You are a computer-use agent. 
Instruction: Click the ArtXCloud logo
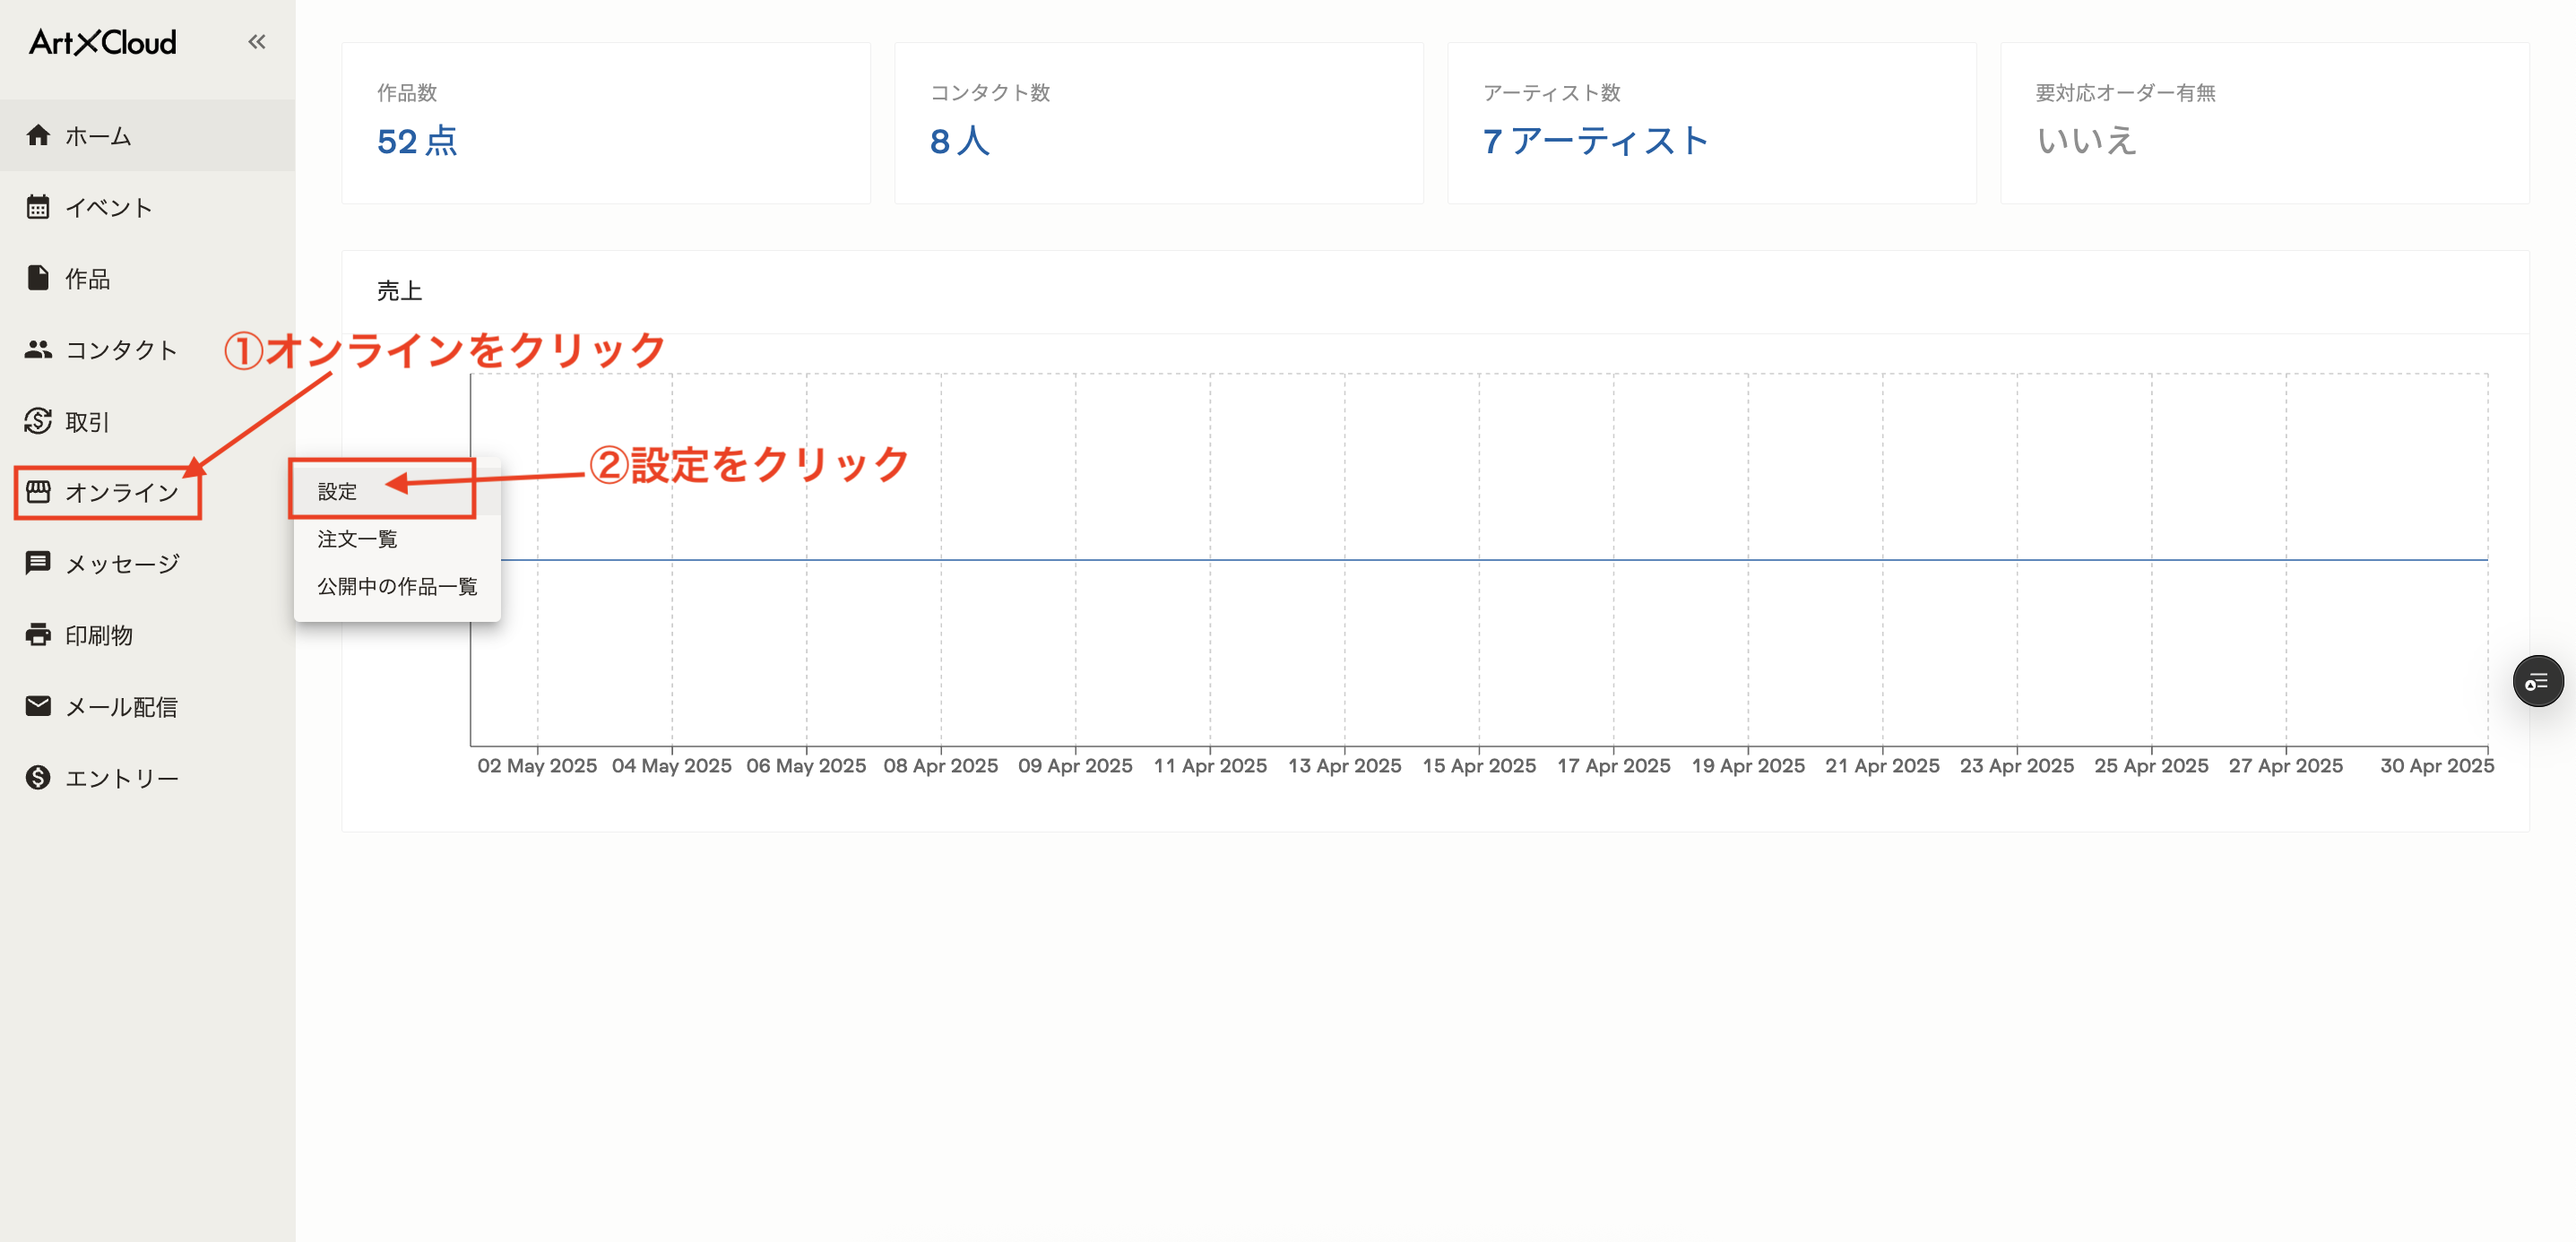click(102, 42)
